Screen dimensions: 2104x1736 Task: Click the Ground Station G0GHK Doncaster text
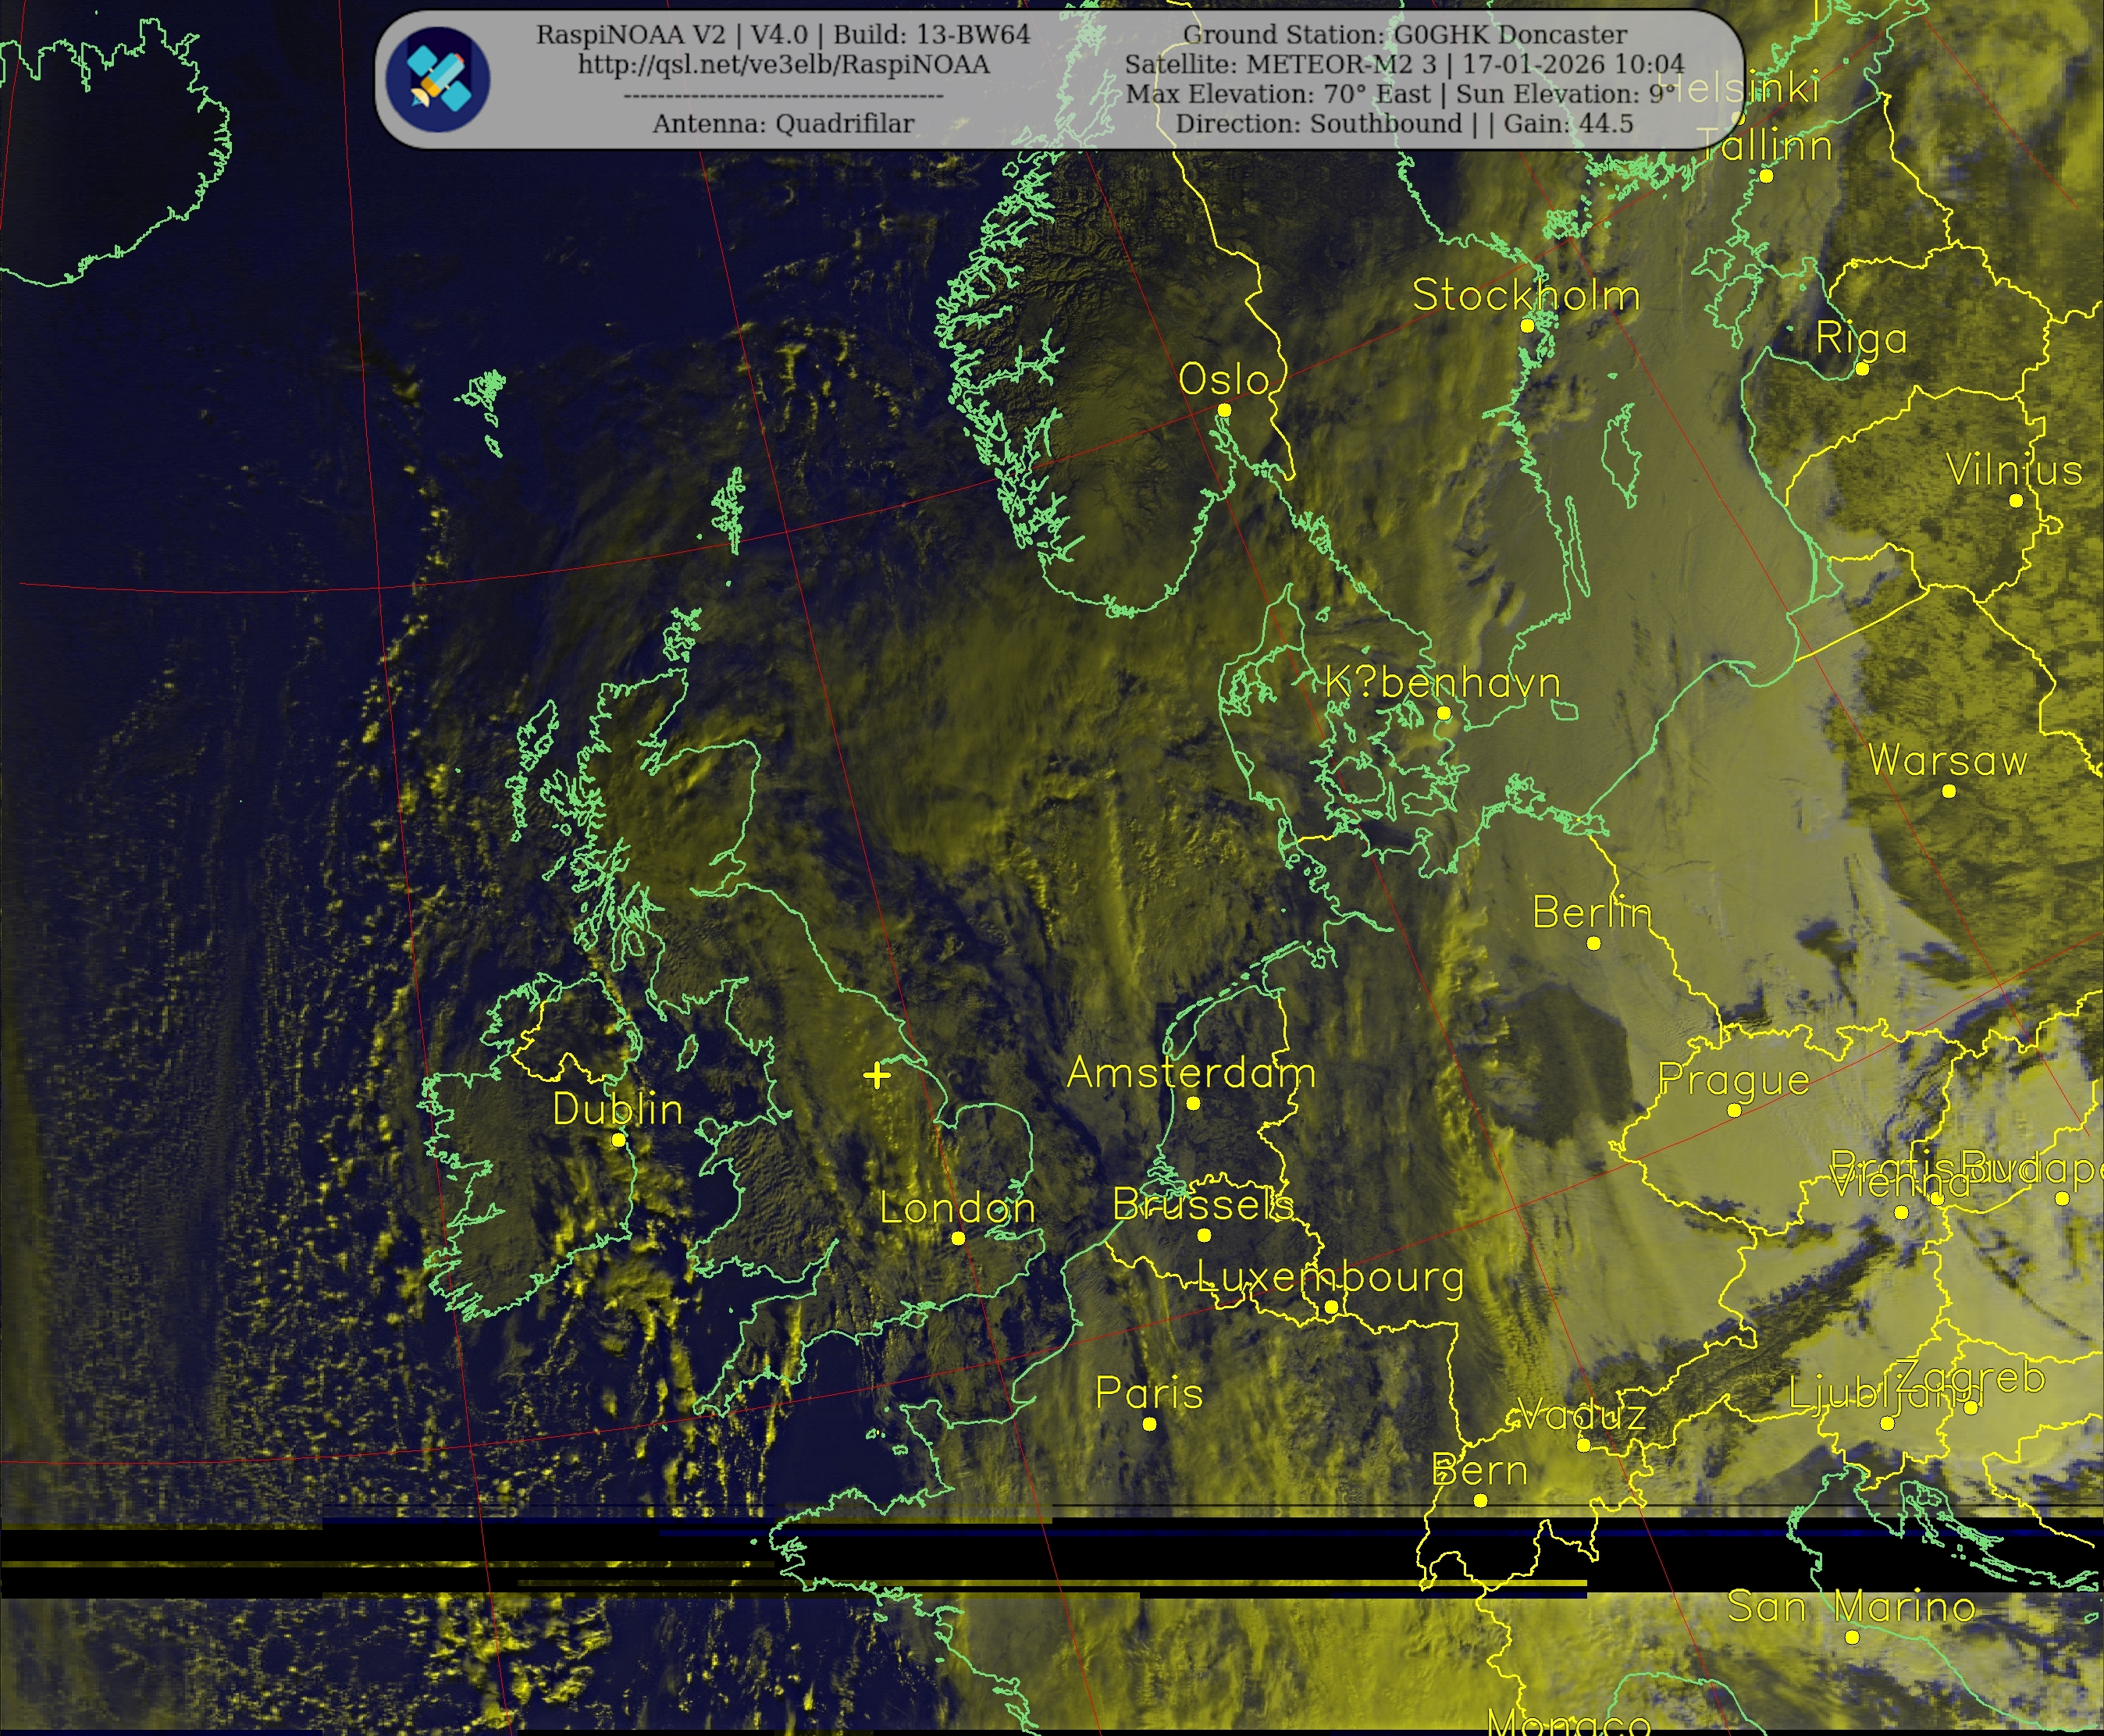[1405, 35]
